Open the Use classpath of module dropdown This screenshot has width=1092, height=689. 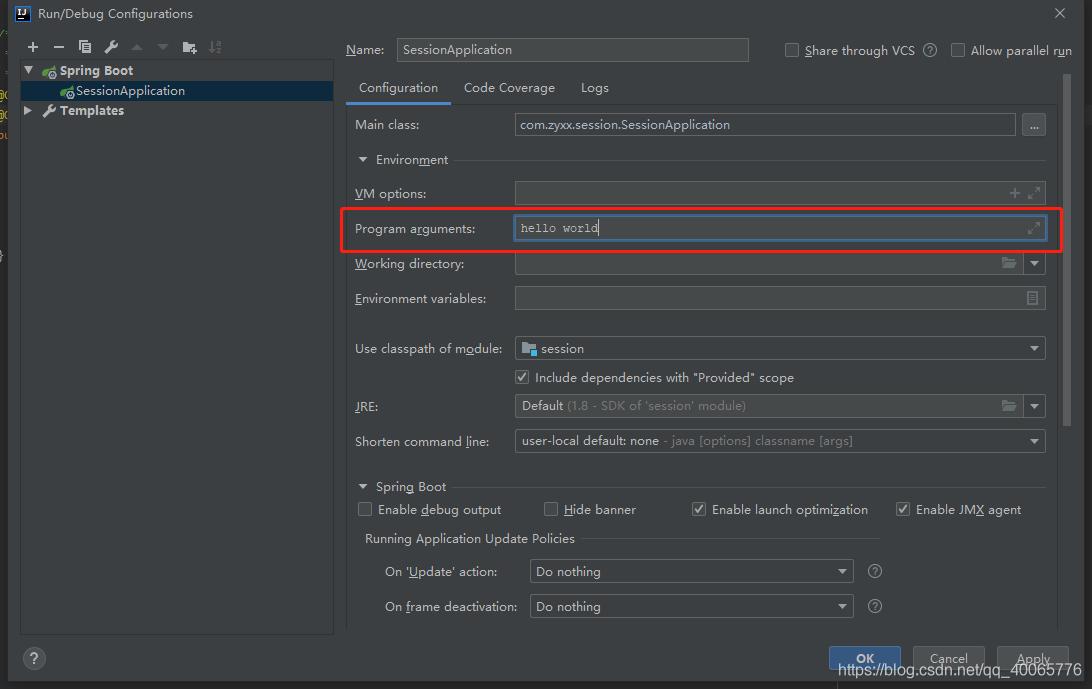780,348
